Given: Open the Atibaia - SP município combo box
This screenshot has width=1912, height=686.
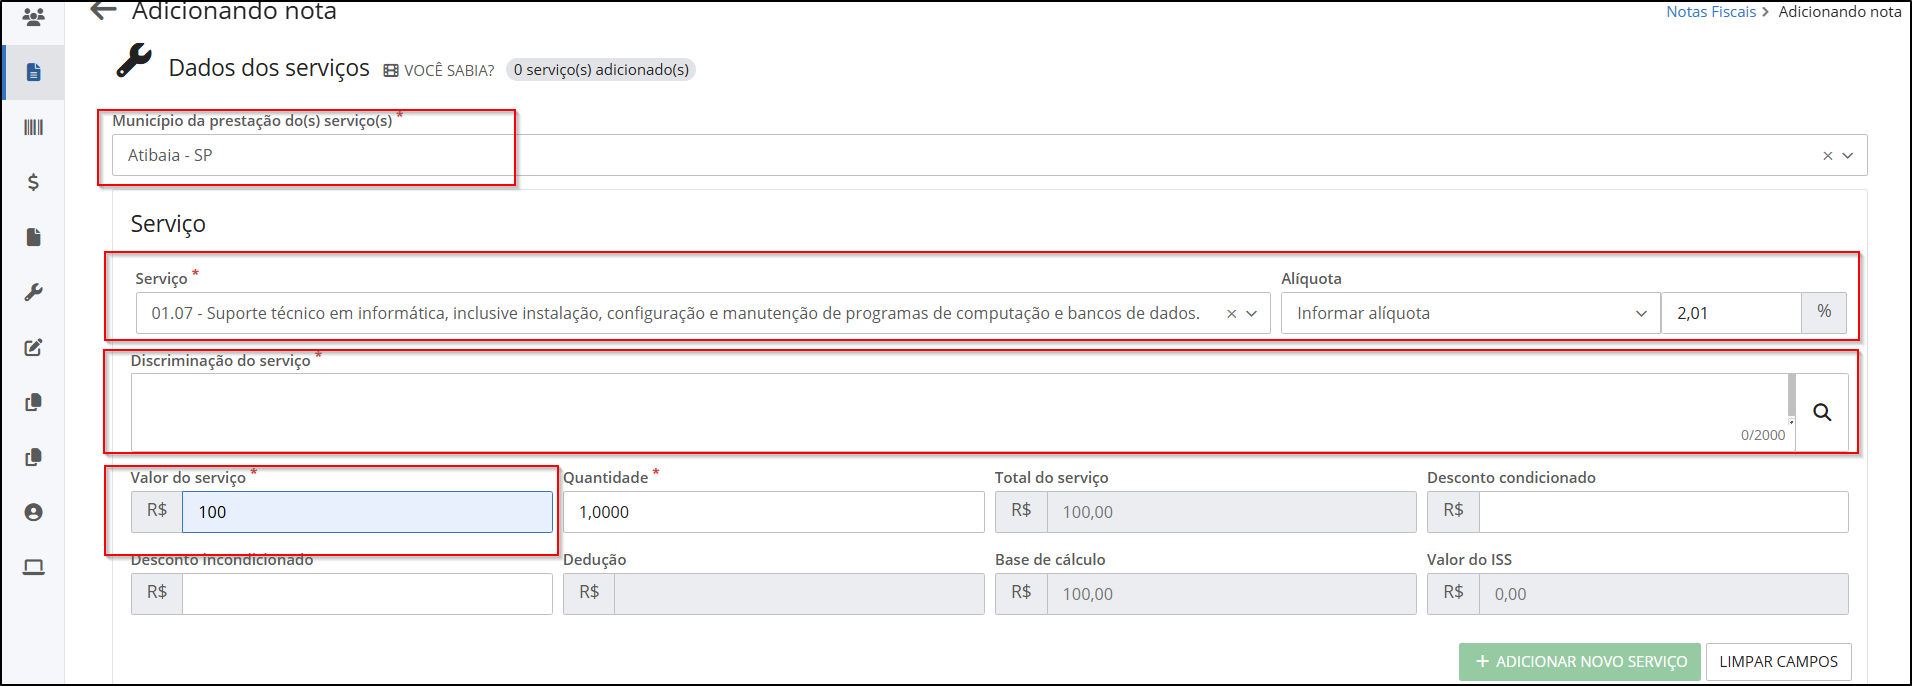Looking at the screenshot, I should pyautogui.click(x=989, y=155).
